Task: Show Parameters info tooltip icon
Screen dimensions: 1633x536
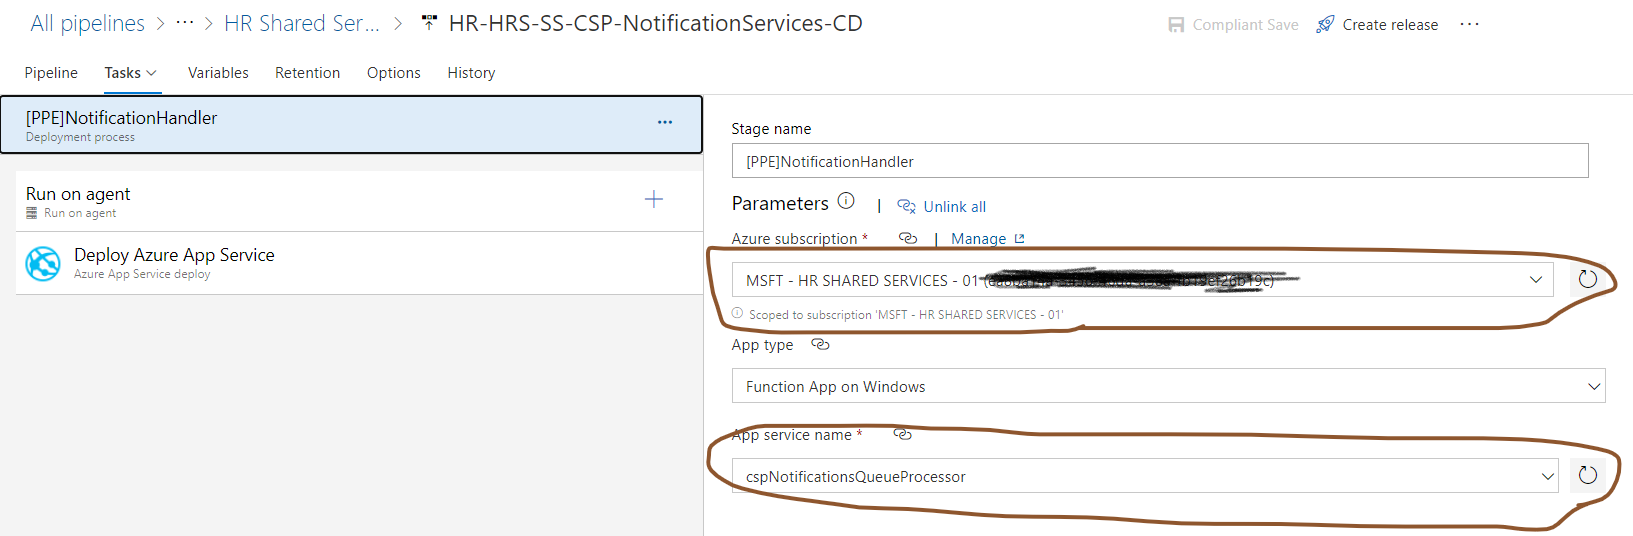Action: point(846,201)
